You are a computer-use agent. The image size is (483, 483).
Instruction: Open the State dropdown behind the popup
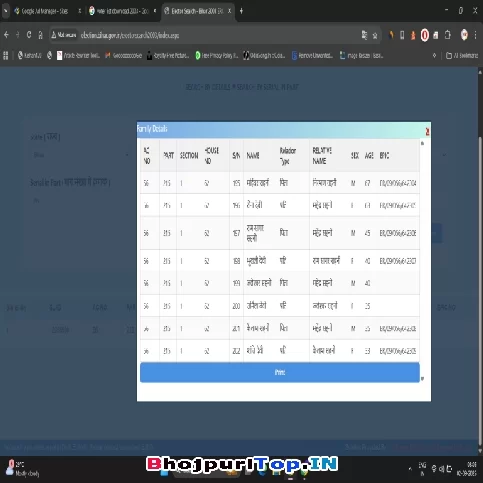coord(80,155)
